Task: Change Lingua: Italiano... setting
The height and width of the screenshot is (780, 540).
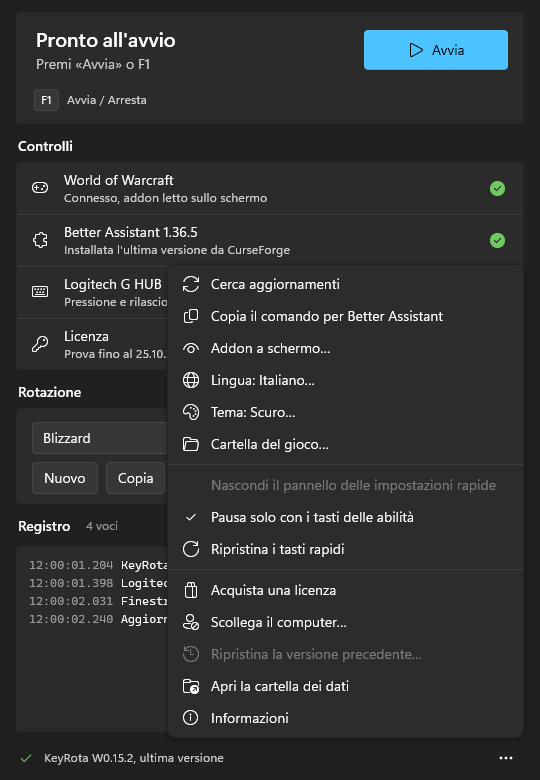Action: coord(346,381)
